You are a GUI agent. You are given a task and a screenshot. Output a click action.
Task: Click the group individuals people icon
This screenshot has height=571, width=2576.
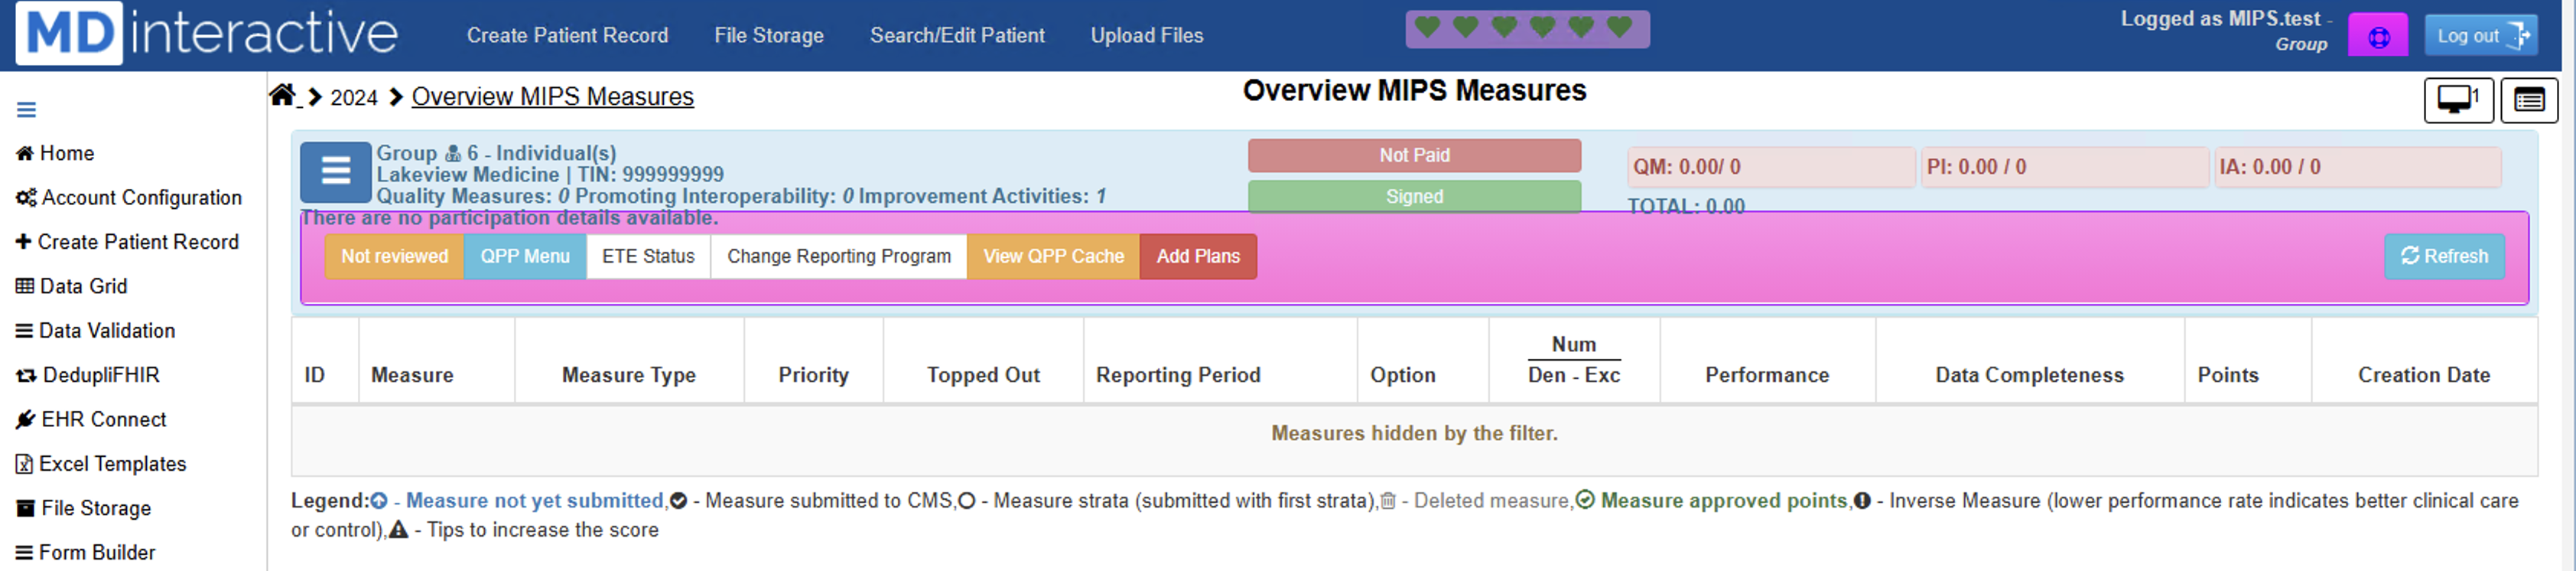[453, 154]
